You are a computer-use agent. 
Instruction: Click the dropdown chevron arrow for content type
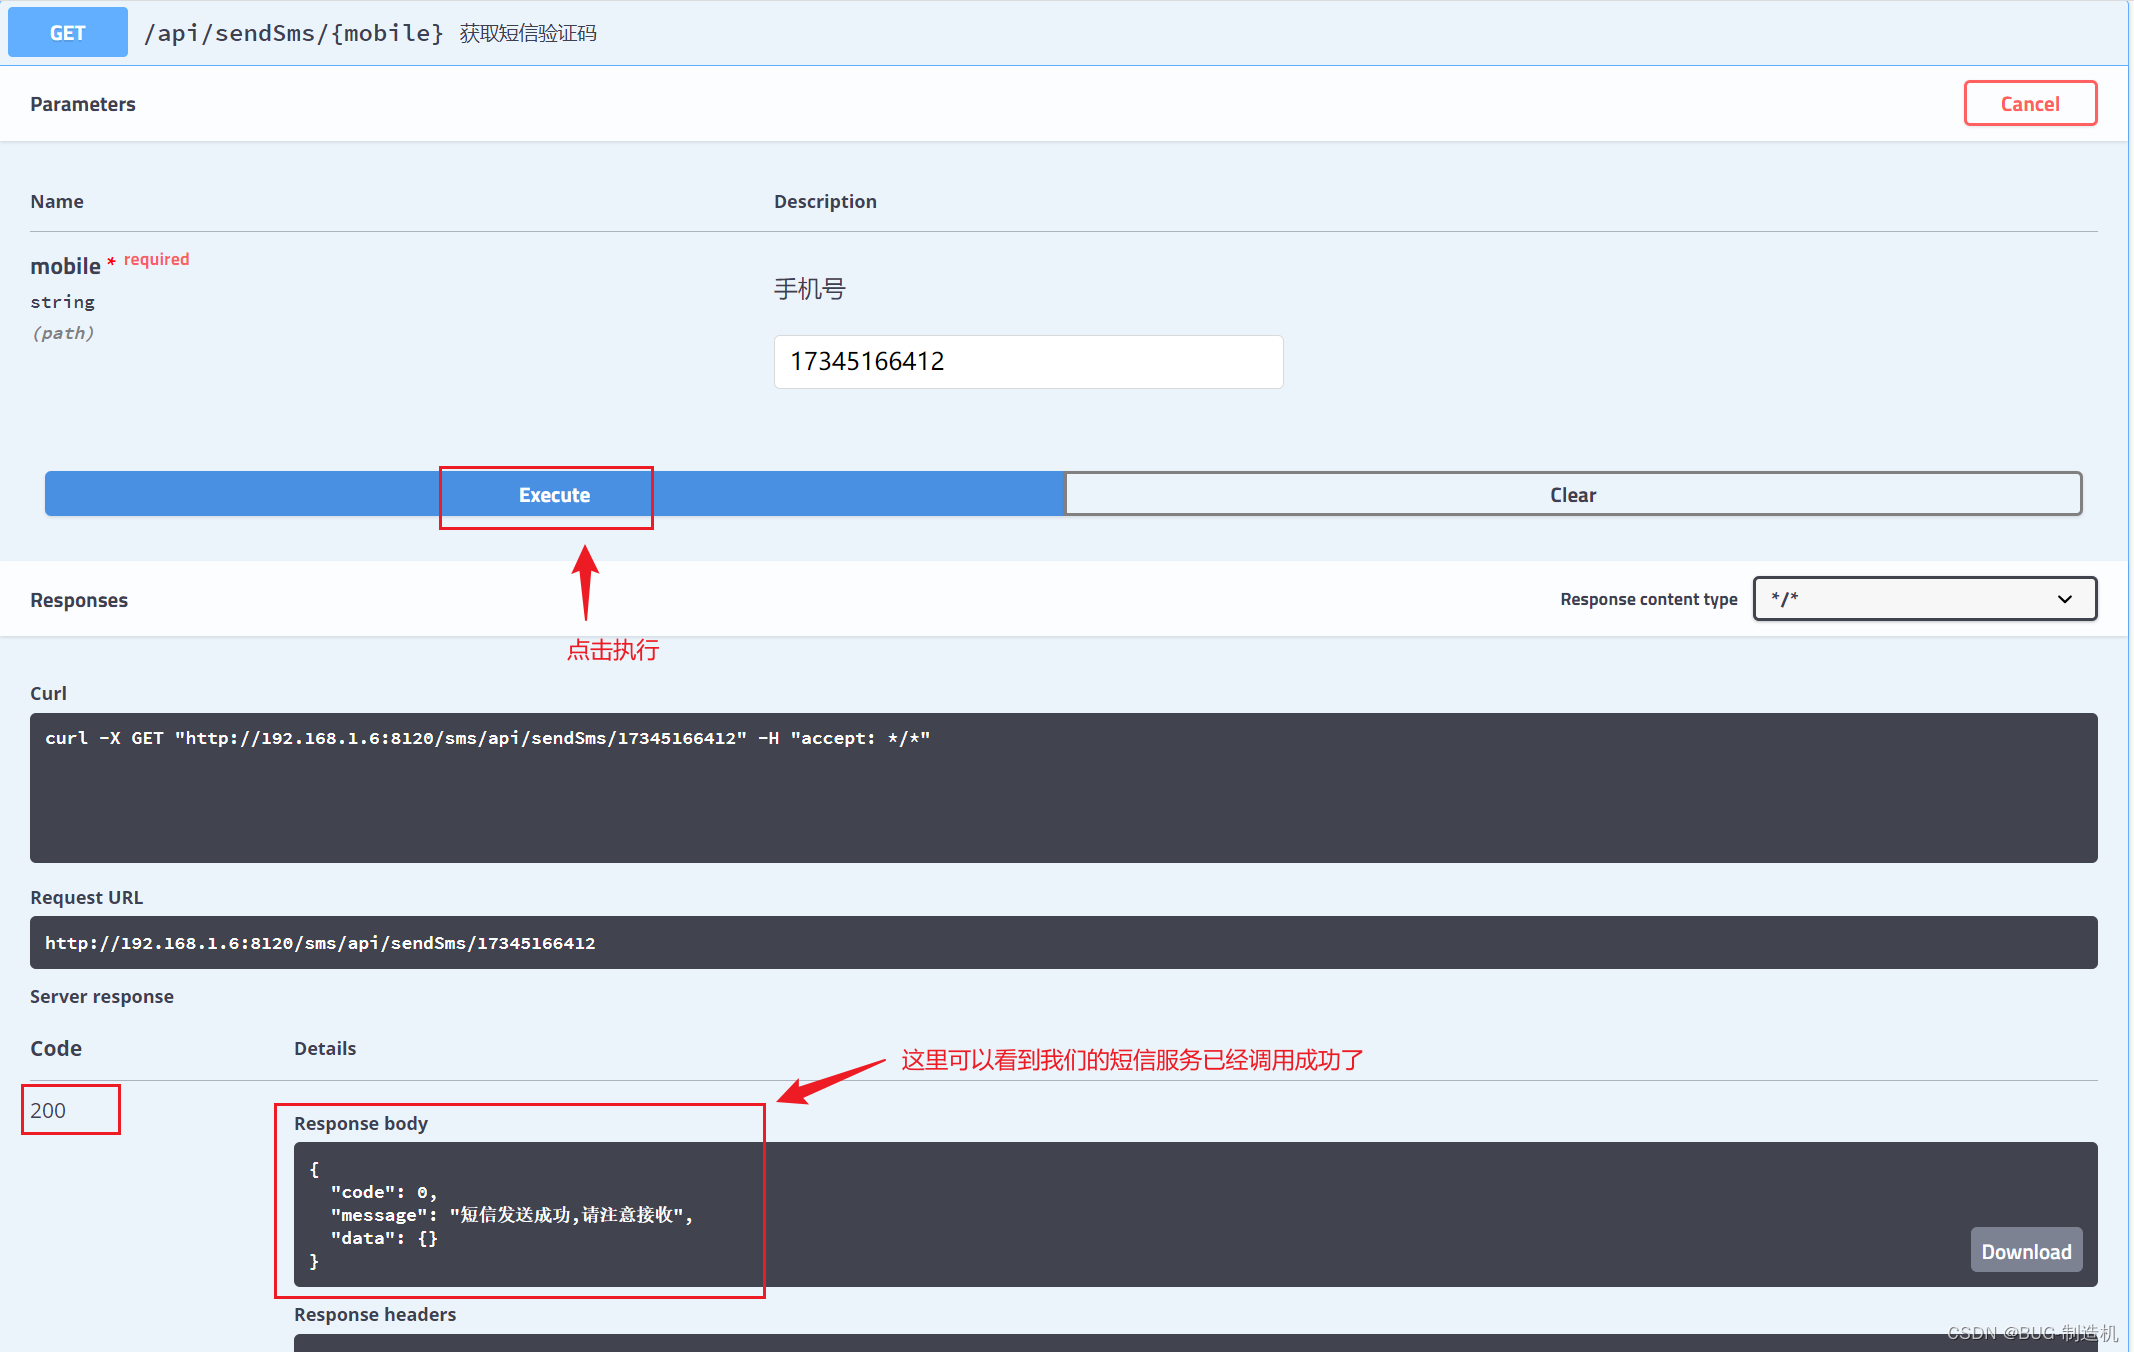[2064, 599]
